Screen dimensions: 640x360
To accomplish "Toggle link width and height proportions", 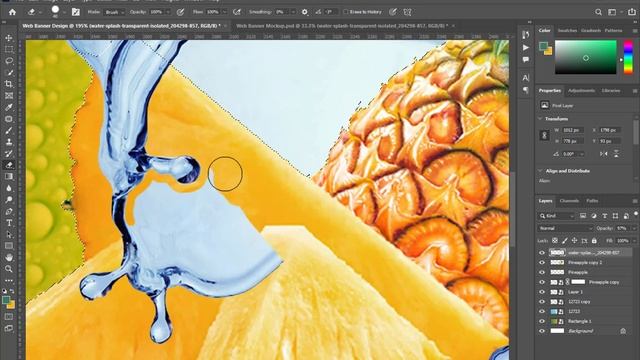I will (544, 135).
